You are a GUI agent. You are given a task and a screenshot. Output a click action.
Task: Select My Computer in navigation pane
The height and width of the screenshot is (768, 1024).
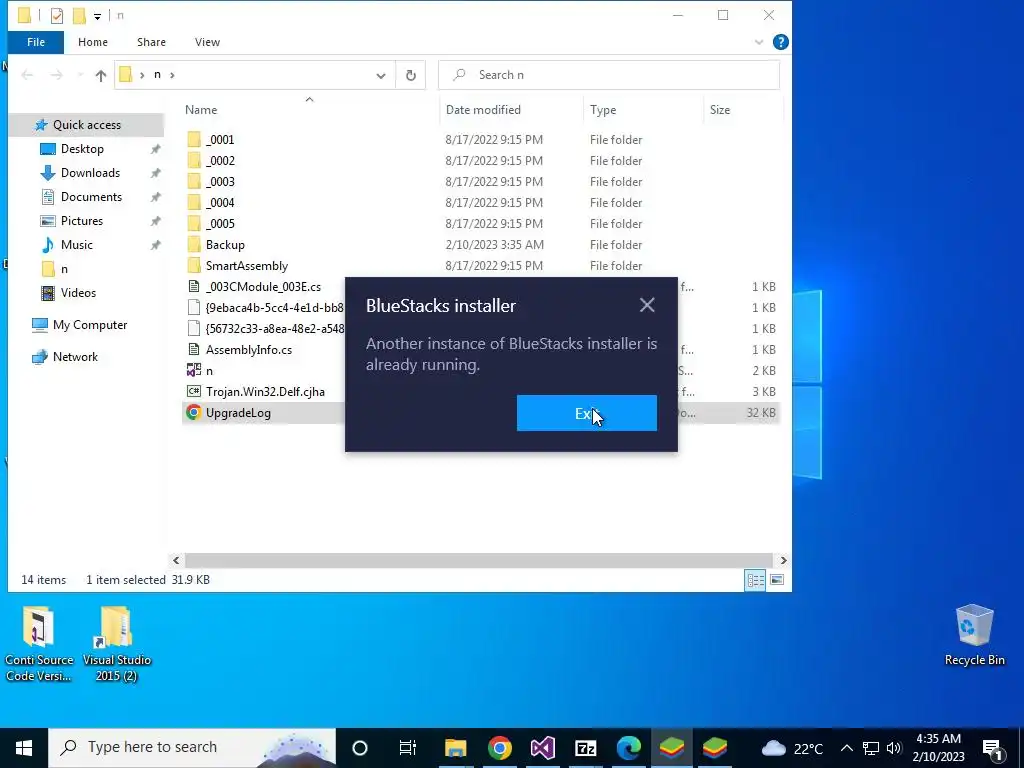coord(90,325)
